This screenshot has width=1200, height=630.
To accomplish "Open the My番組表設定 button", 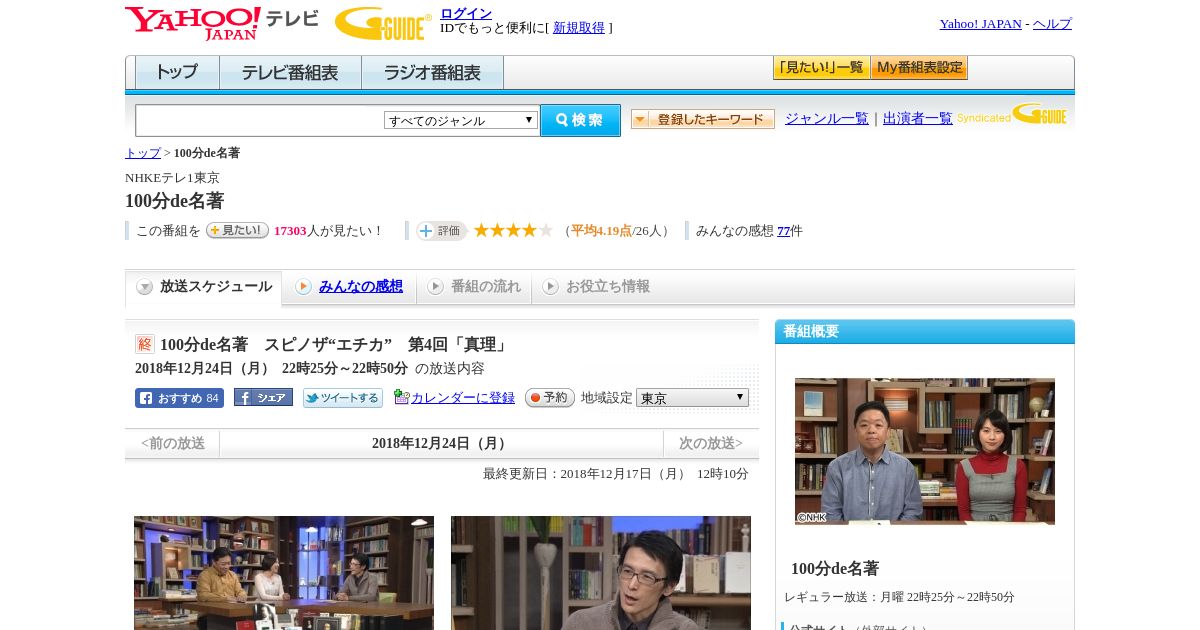I will pyautogui.click(x=919, y=68).
